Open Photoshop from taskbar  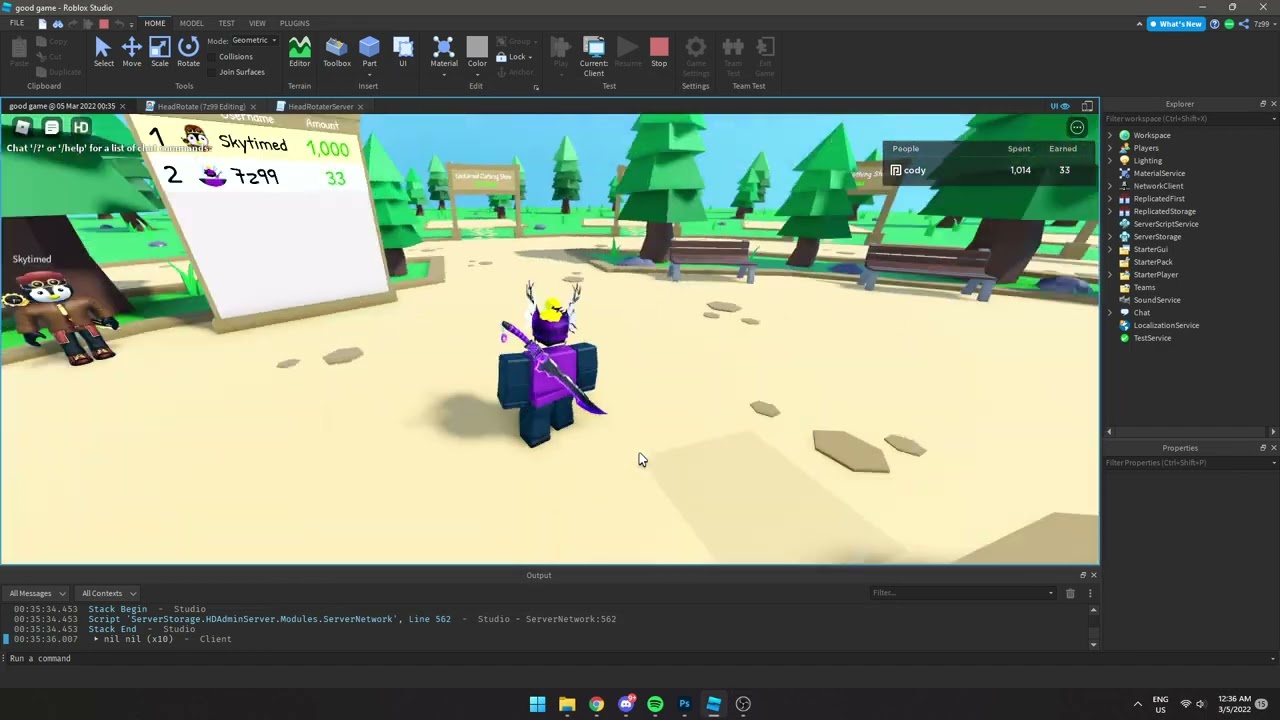pos(684,704)
